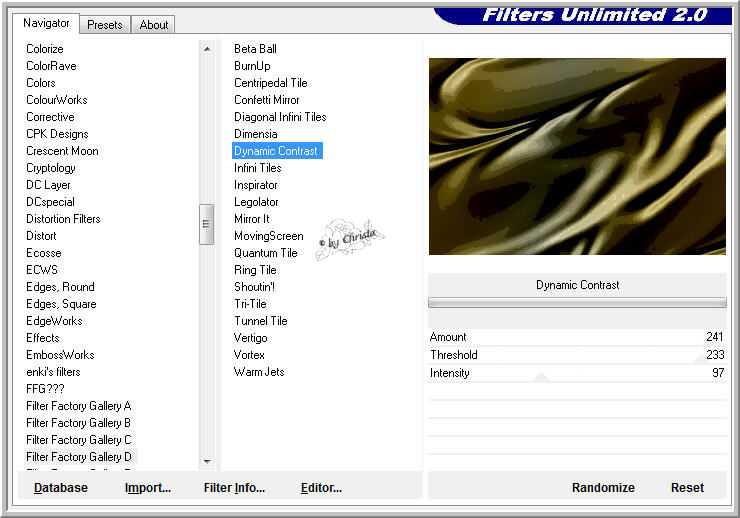This screenshot has height=518, width=740.
Task: Choose the Beta Ball filter
Action: (x=255, y=49)
